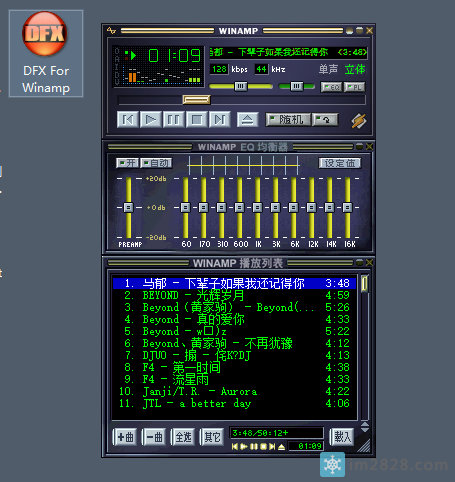
Task: Select playlist track 10 Janji/T.R. - Aurora
Action: pos(234,391)
